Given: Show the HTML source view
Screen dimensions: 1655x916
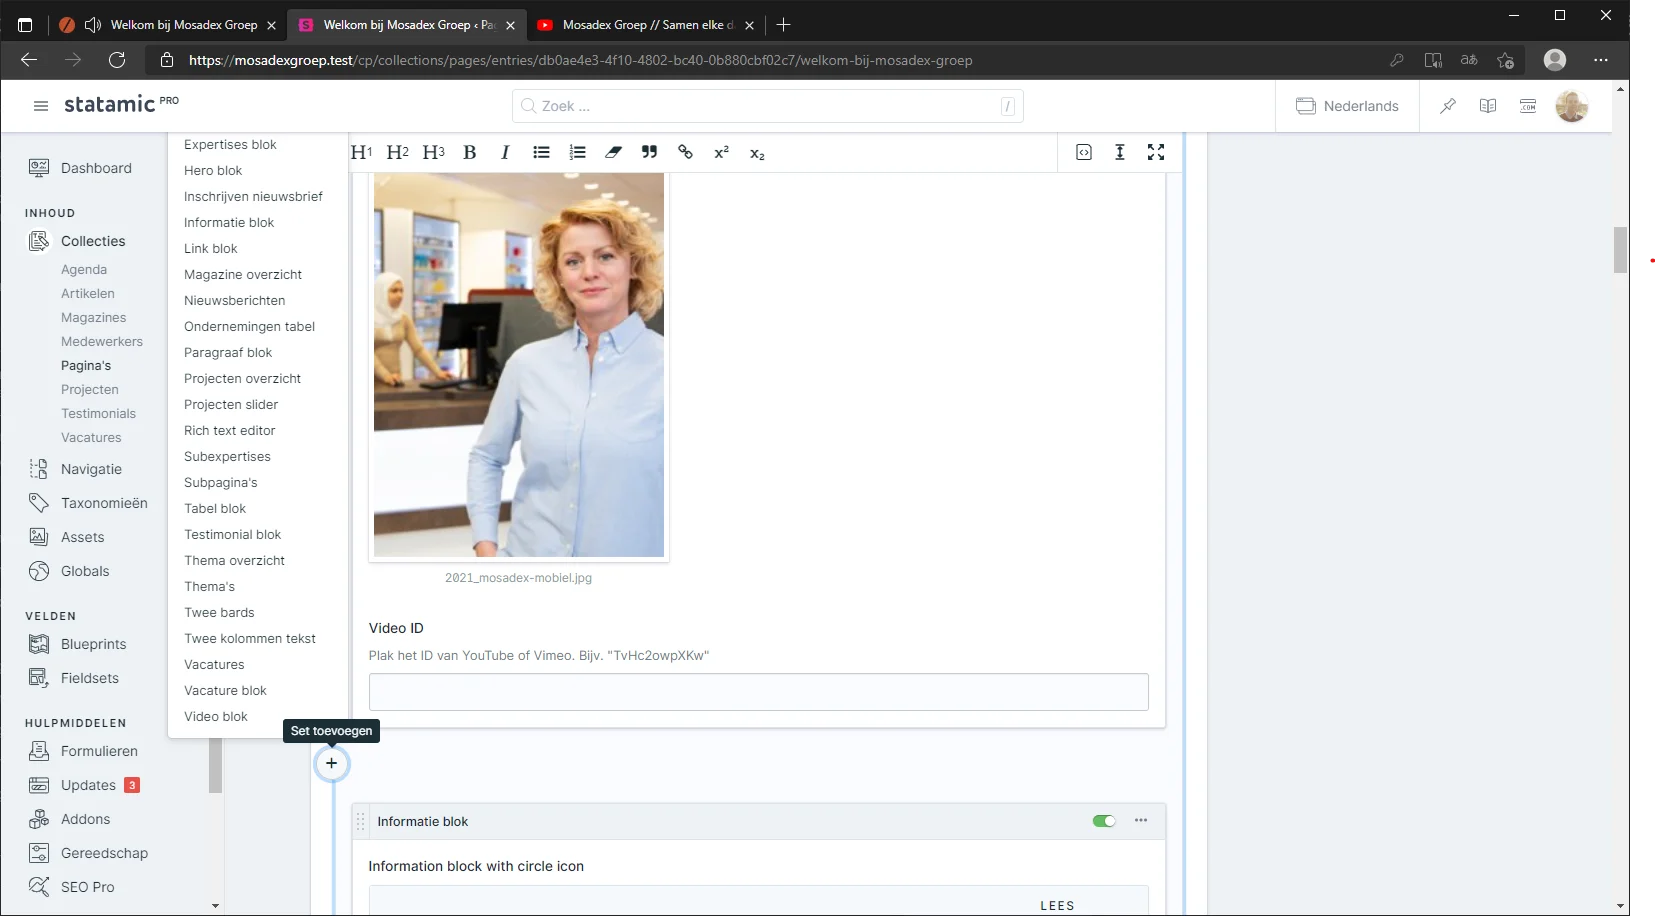Looking at the screenshot, I should [x=1084, y=152].
